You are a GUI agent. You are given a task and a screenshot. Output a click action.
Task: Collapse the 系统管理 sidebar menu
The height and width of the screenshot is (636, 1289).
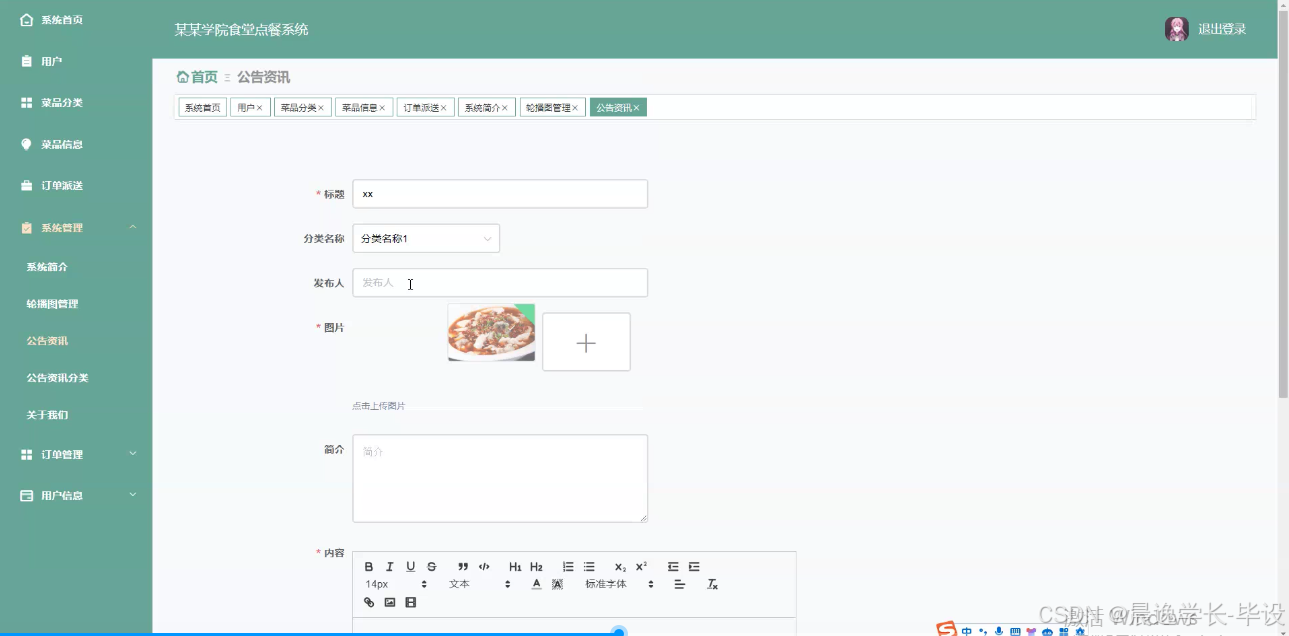point(76,228)
